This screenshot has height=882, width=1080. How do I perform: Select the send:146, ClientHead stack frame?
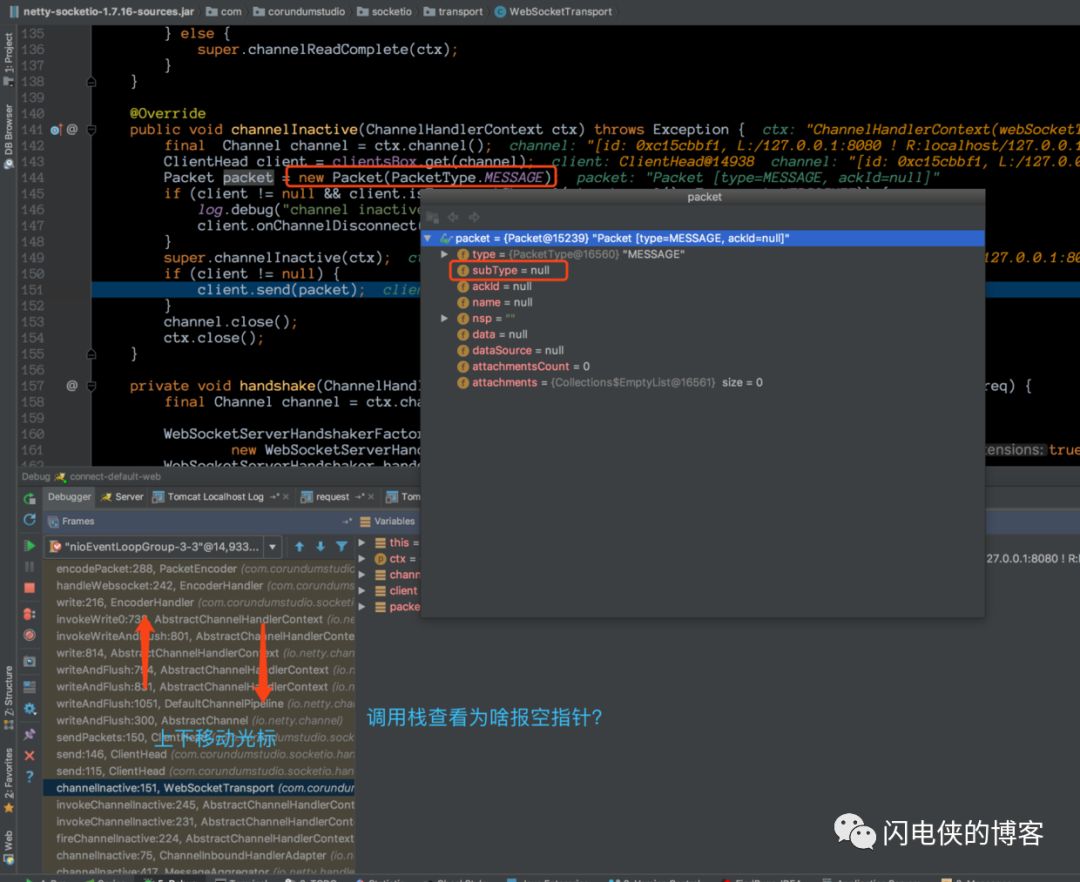(110, 755)
